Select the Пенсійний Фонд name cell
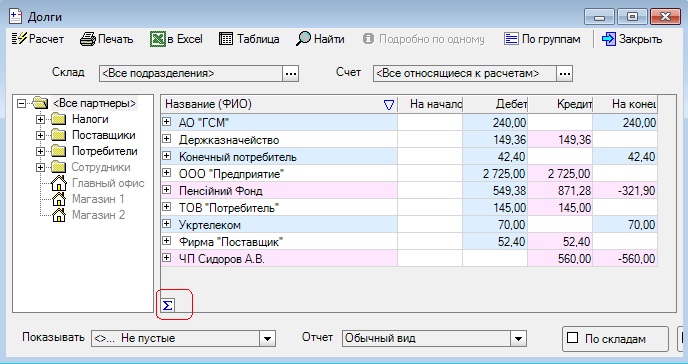Screen dimensions: 688x364 click(x=279, y=190)
